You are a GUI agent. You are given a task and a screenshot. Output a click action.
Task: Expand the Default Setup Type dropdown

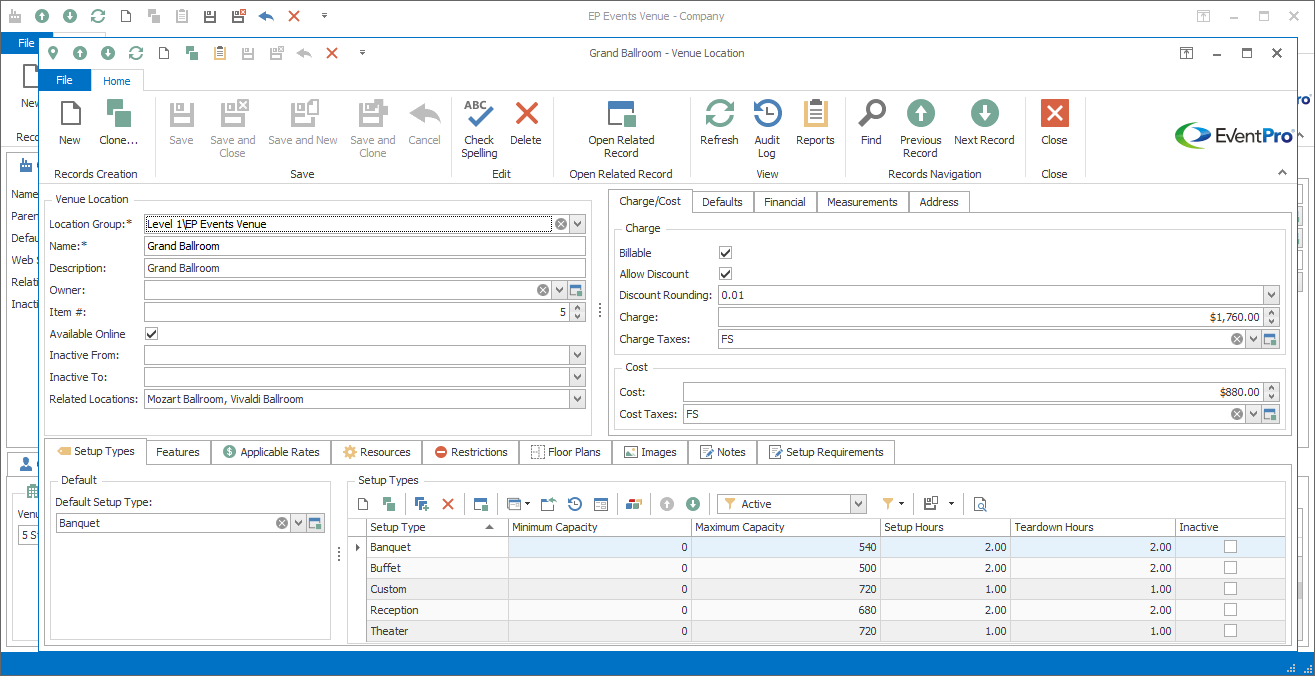coord(298,523)
